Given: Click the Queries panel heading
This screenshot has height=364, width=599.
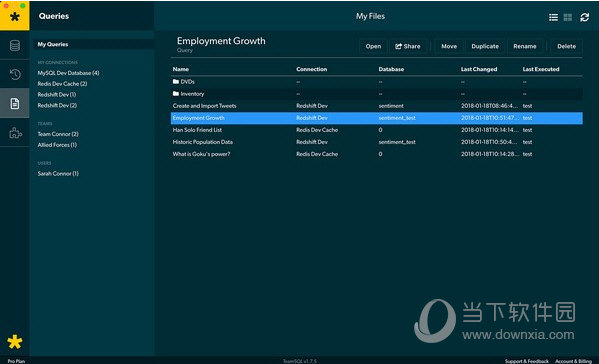Looking at the screenshot, I should 54,16.
